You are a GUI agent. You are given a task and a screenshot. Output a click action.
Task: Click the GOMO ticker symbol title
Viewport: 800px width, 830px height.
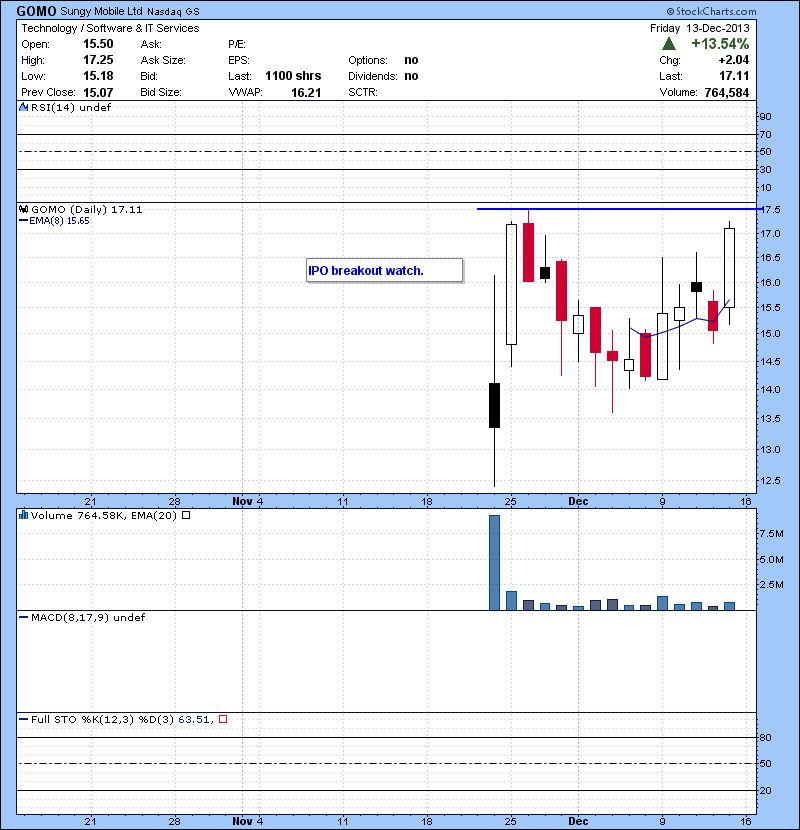pos(37,11)
